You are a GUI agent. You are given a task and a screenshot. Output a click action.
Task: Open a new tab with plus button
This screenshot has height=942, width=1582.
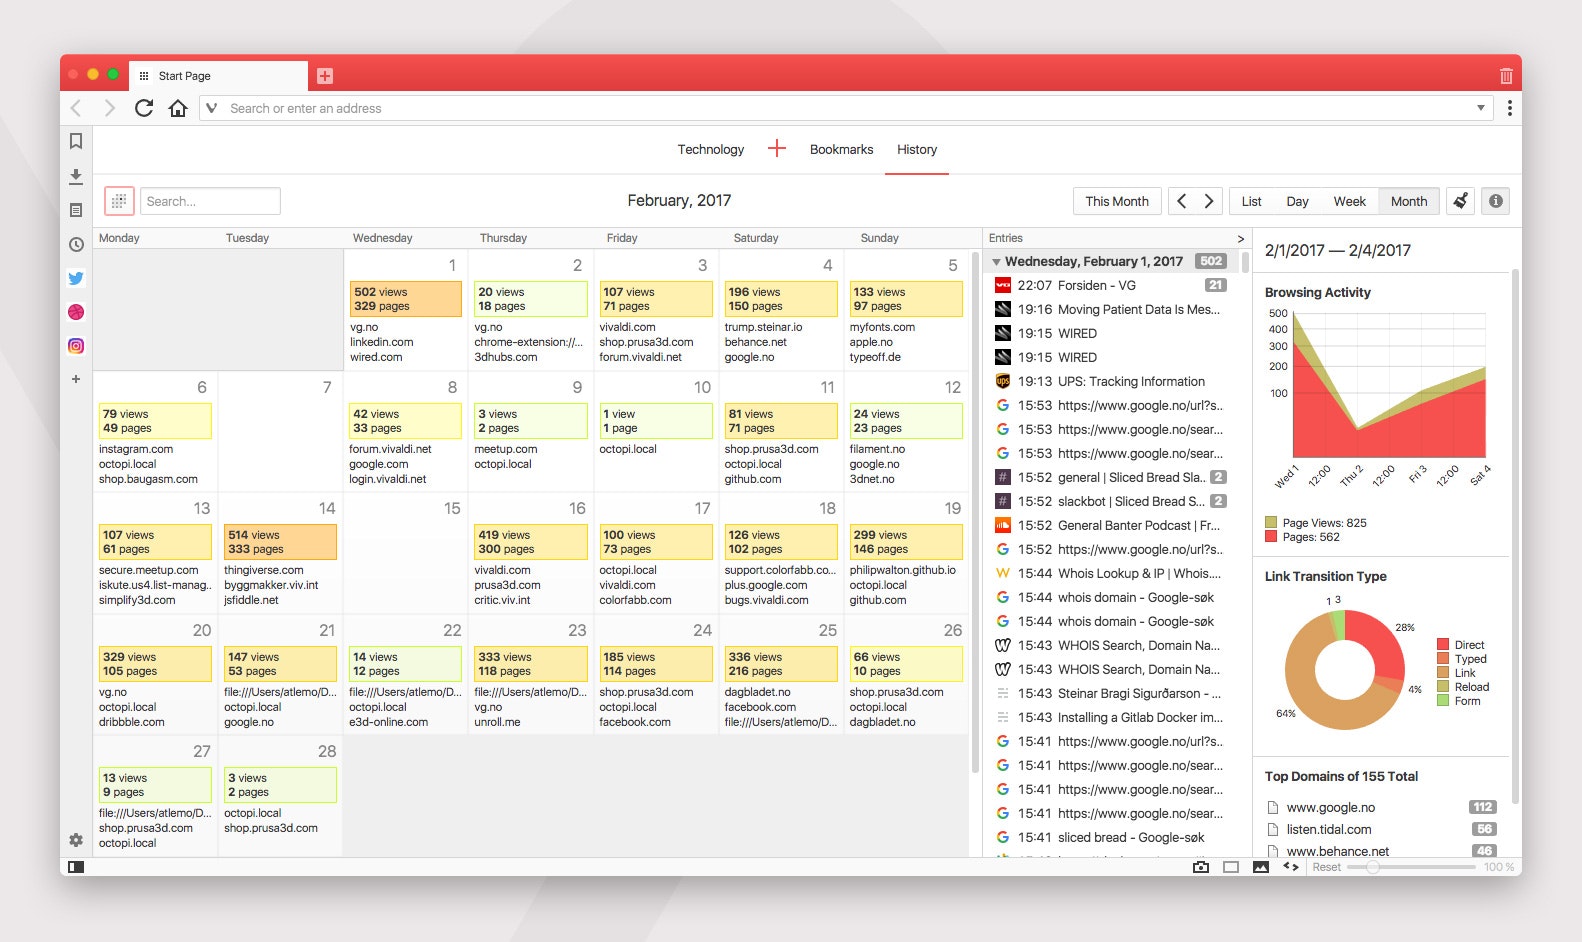click(325, 76)
